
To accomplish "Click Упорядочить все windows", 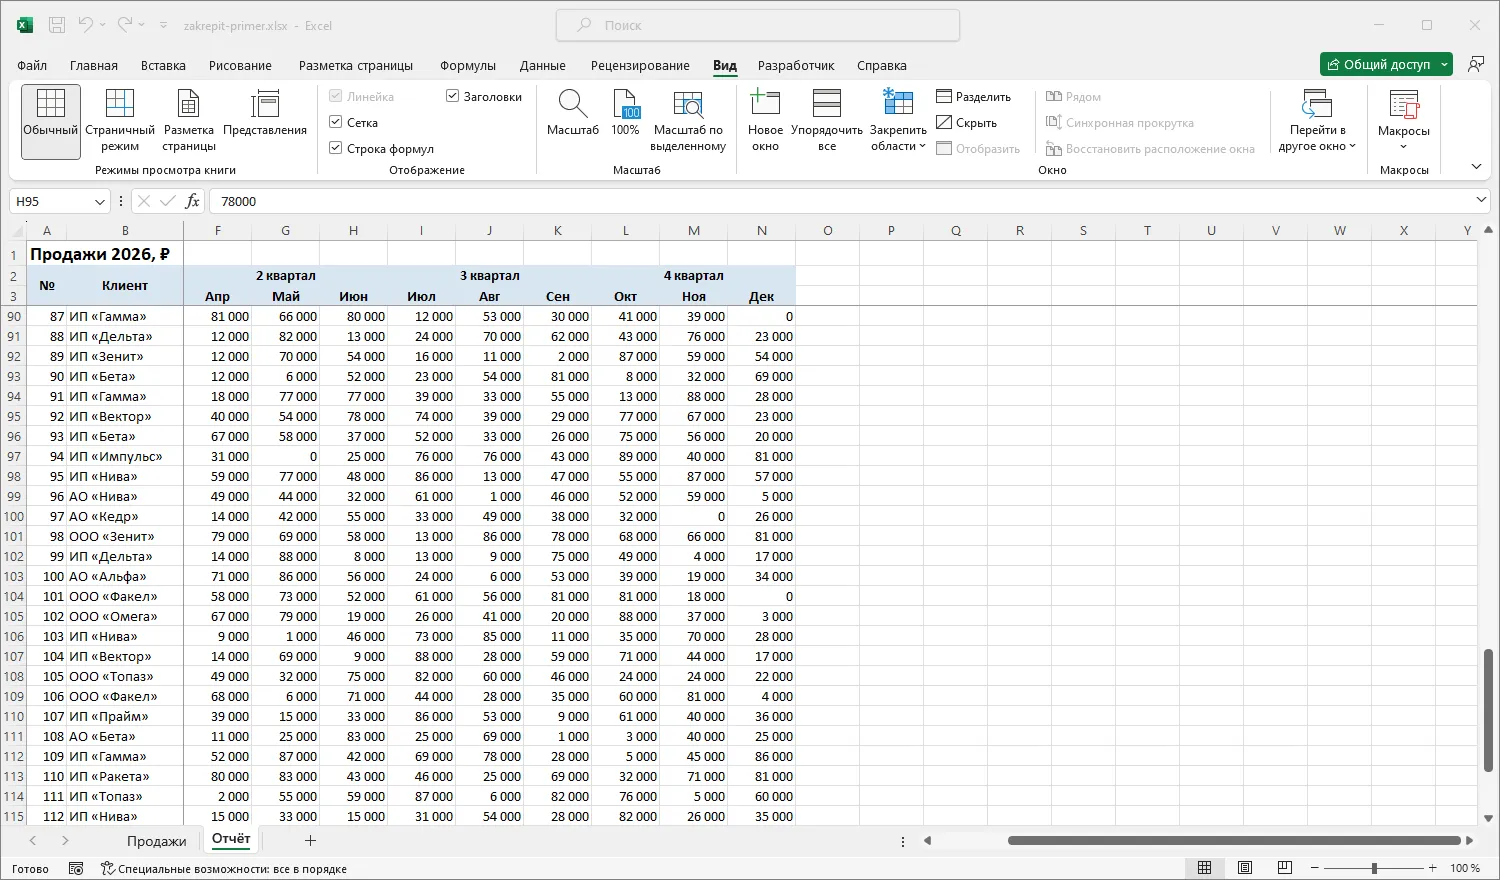I will click(x=827, y=121).
